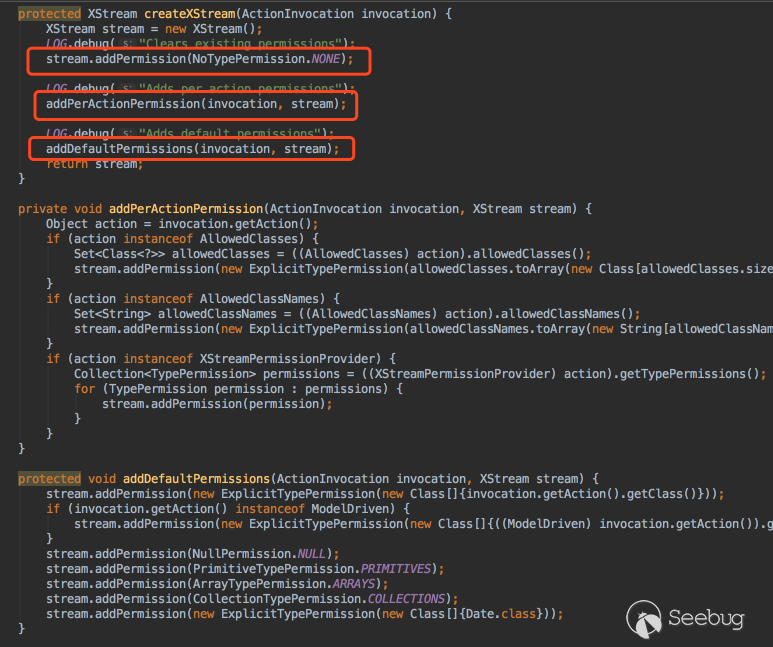Click the getTypePermissions() call

click(x=689, y=374)
